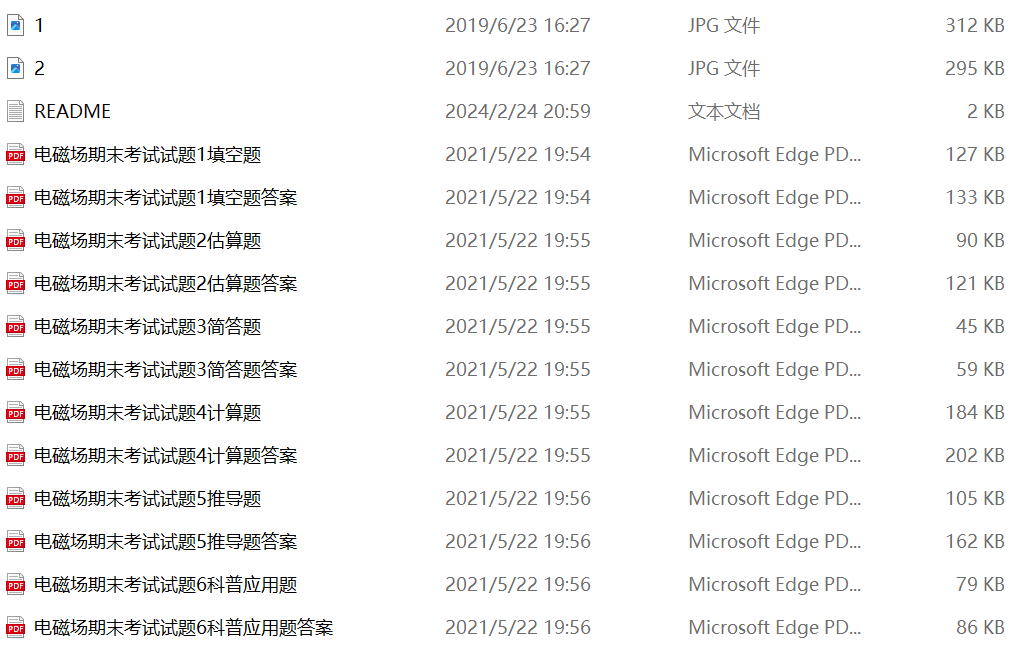Viewport: 1017px width, 652px height.
Task: Select the file named README
Action: point(72,111)
